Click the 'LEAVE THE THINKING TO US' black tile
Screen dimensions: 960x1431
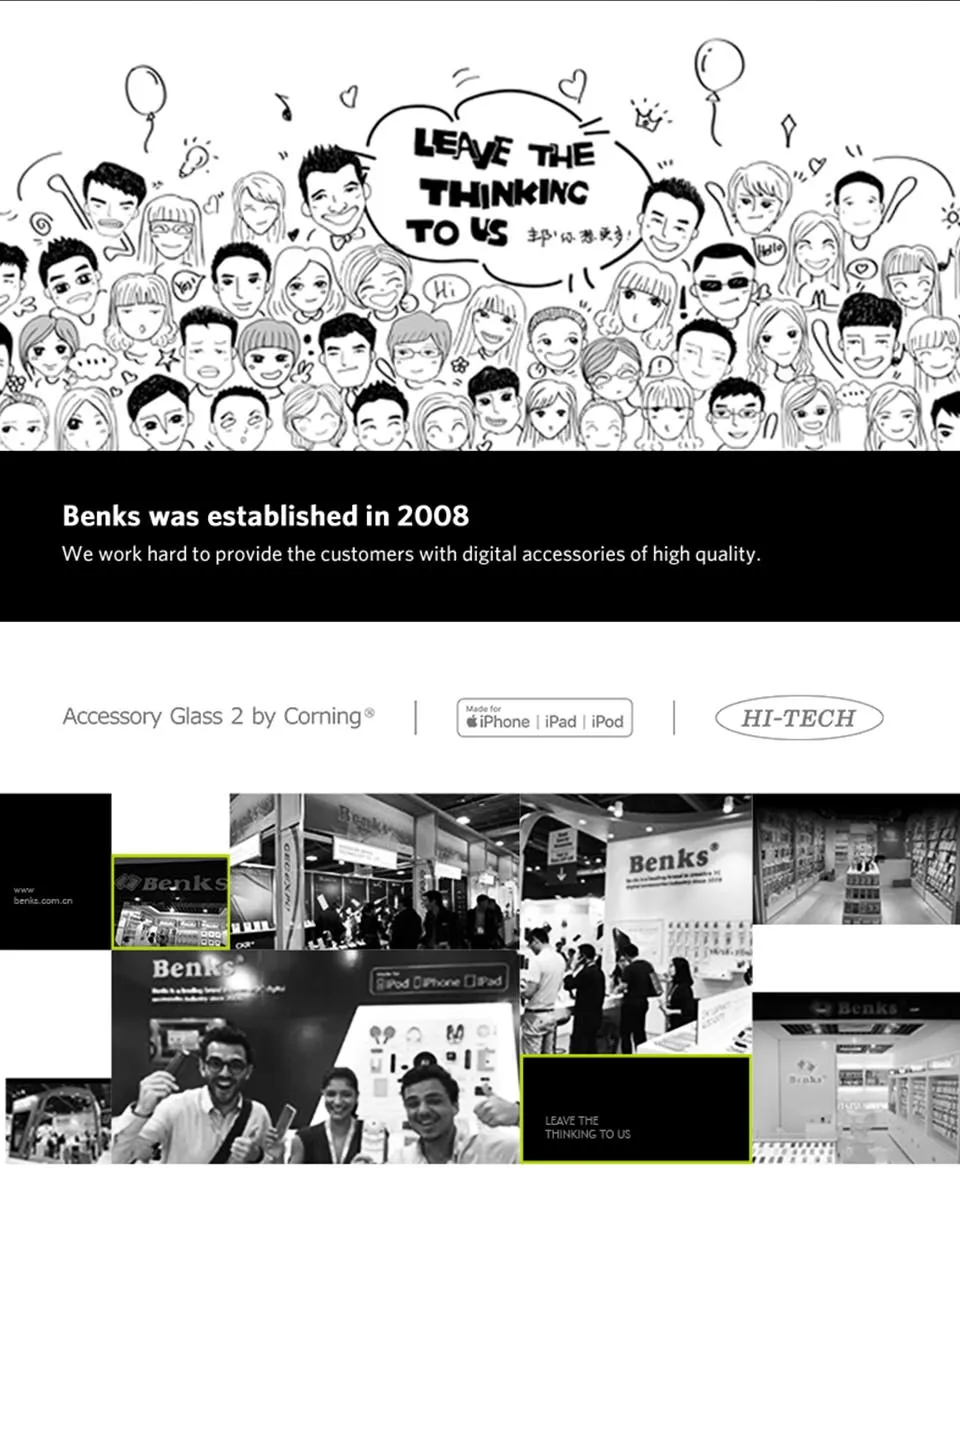coord(636,1109)
